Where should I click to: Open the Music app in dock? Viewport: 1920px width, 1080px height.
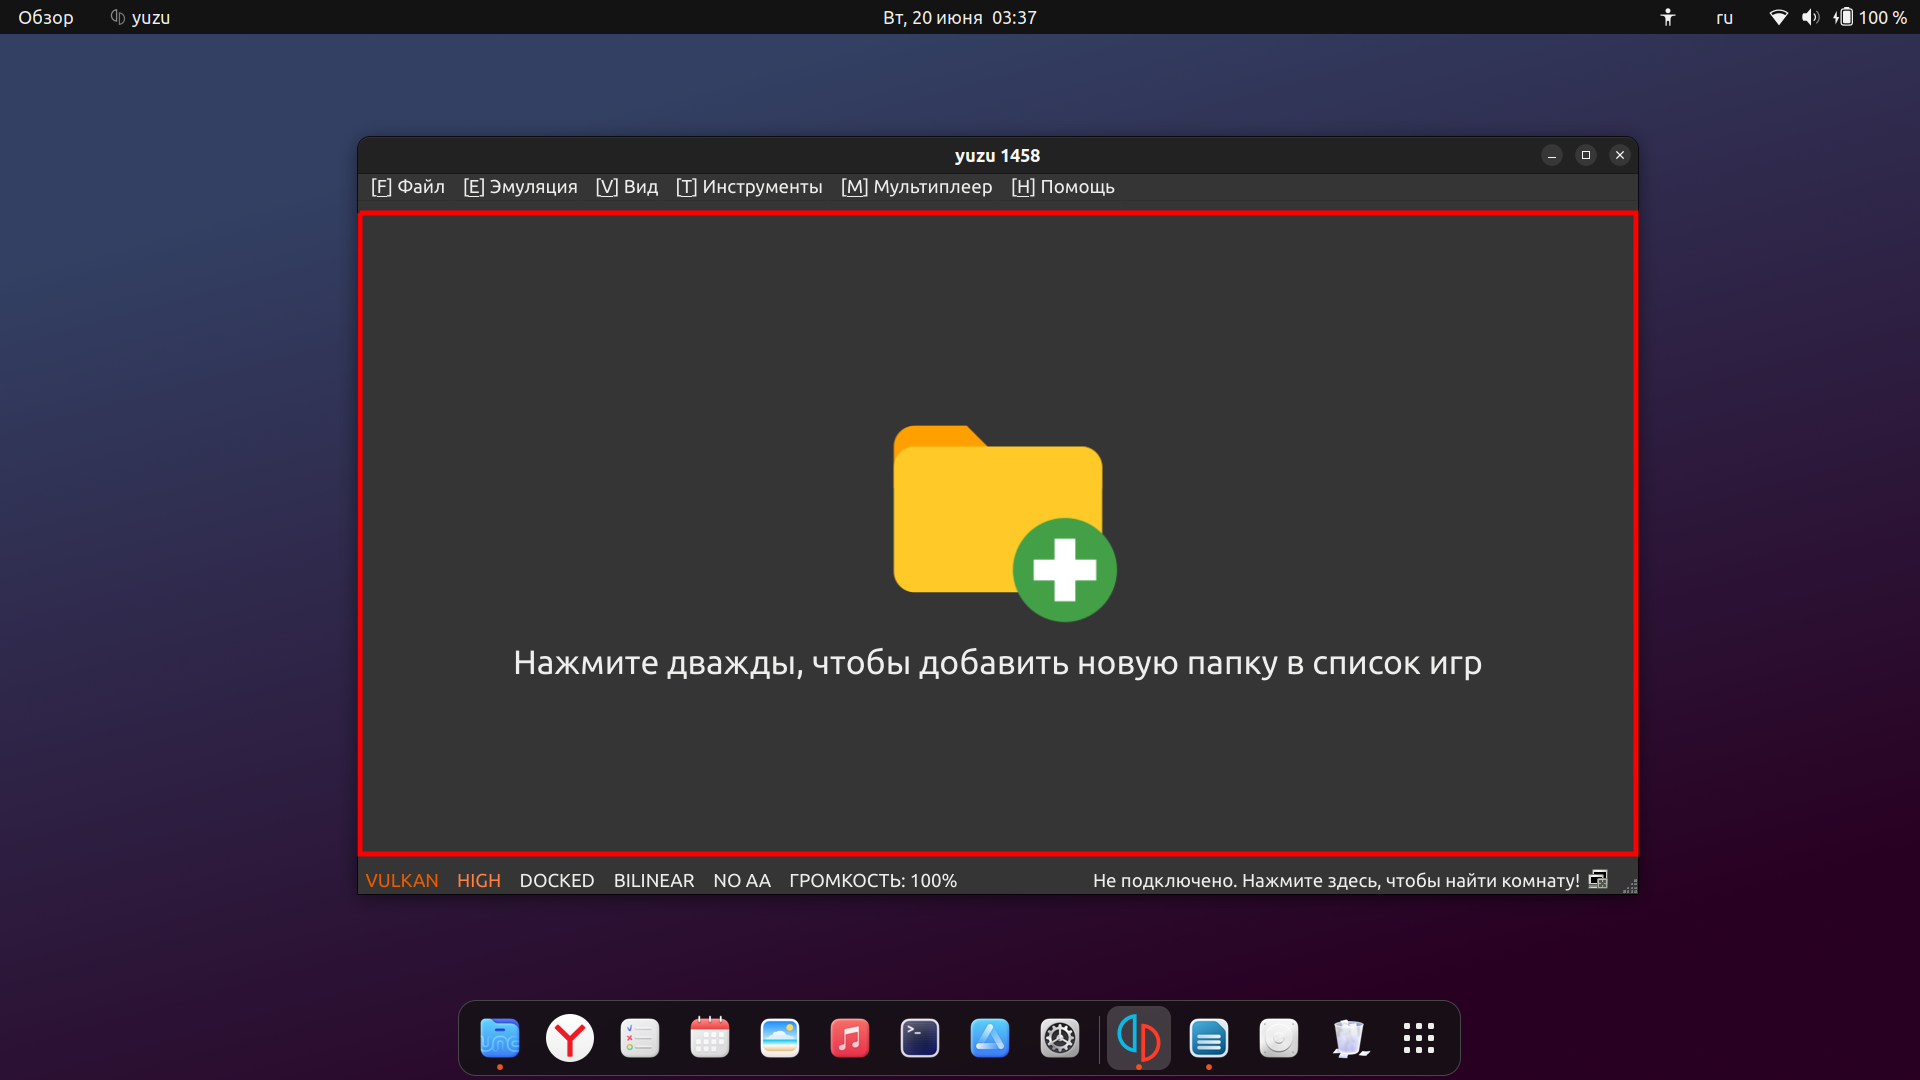click(x=850, y=1038)
